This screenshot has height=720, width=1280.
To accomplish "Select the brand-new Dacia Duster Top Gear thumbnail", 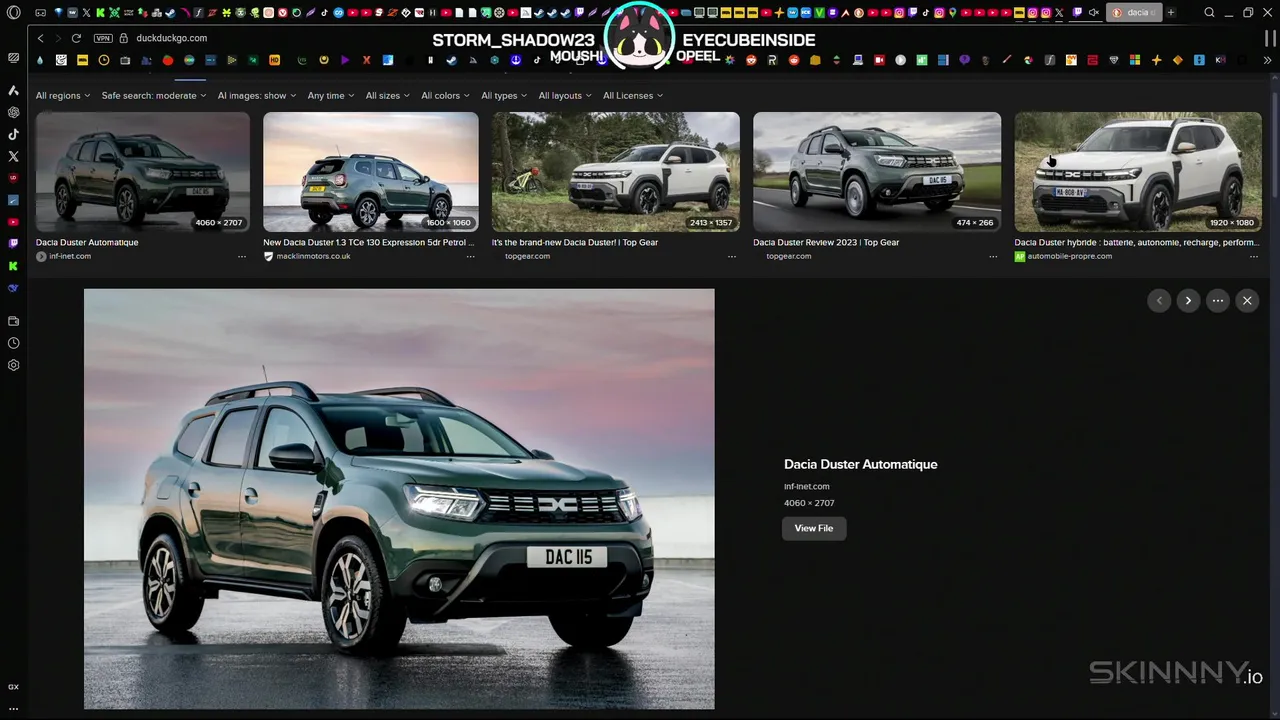I will pos(616,172).
